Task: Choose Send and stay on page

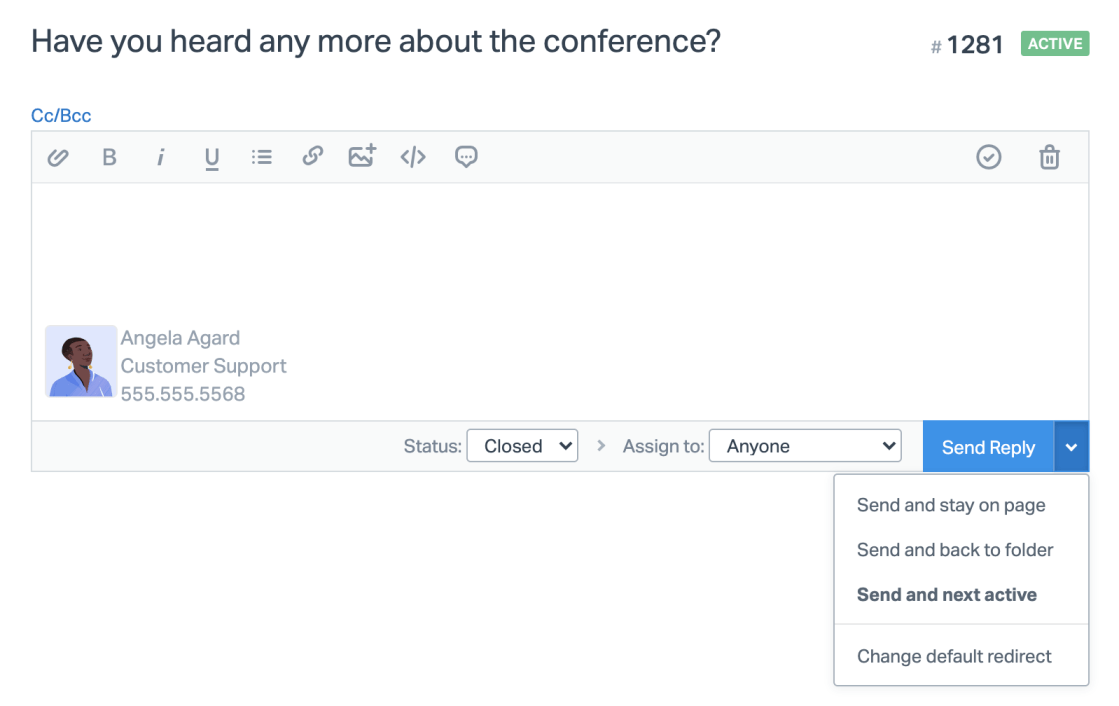Action: tap(951, 505)
